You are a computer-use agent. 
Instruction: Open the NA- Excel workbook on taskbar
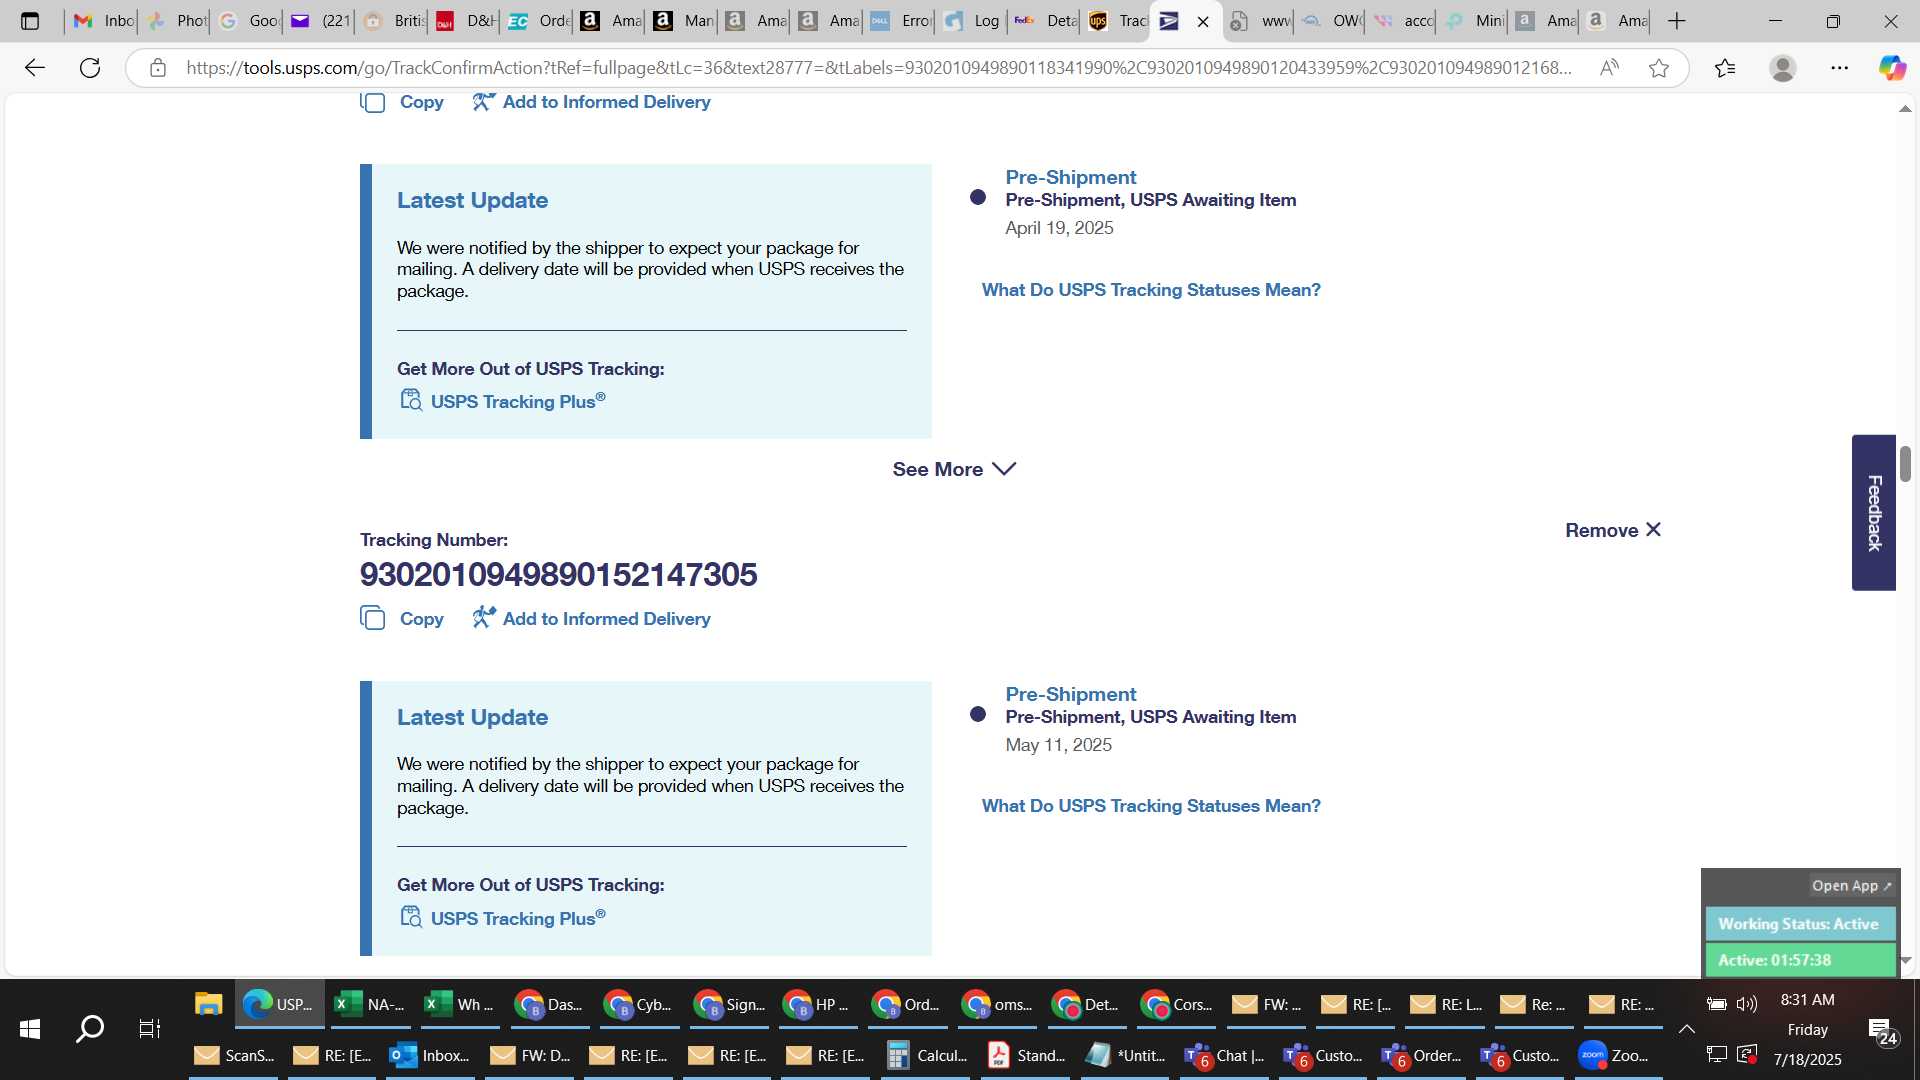coord(370,1004)
